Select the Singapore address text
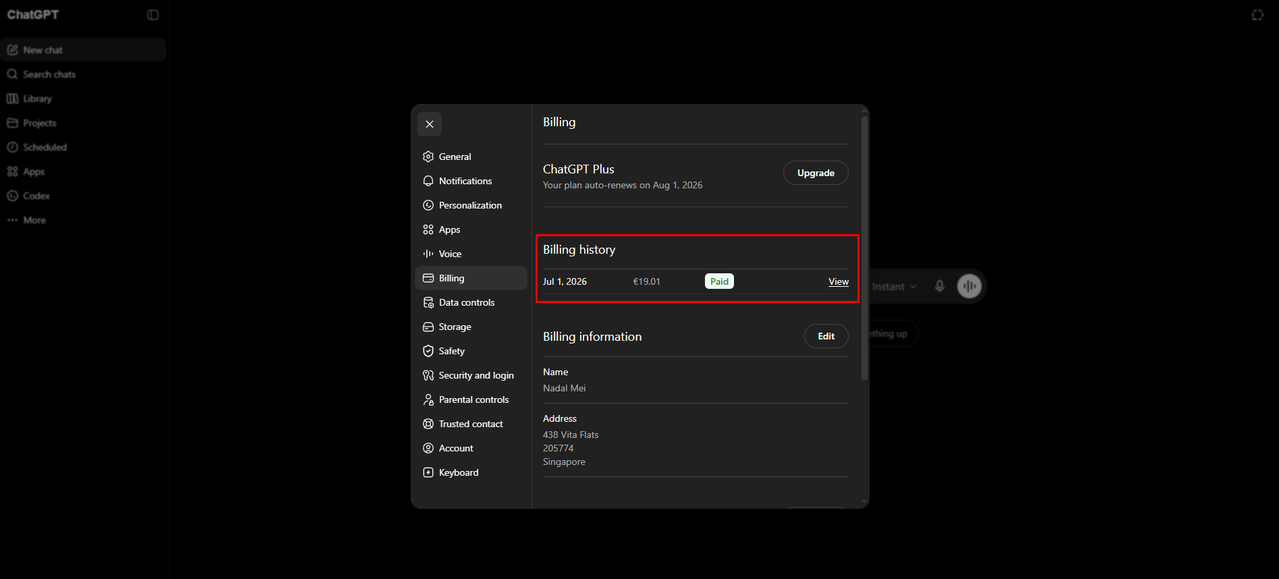Screen dimensions: 1279x579 (564, 462)
